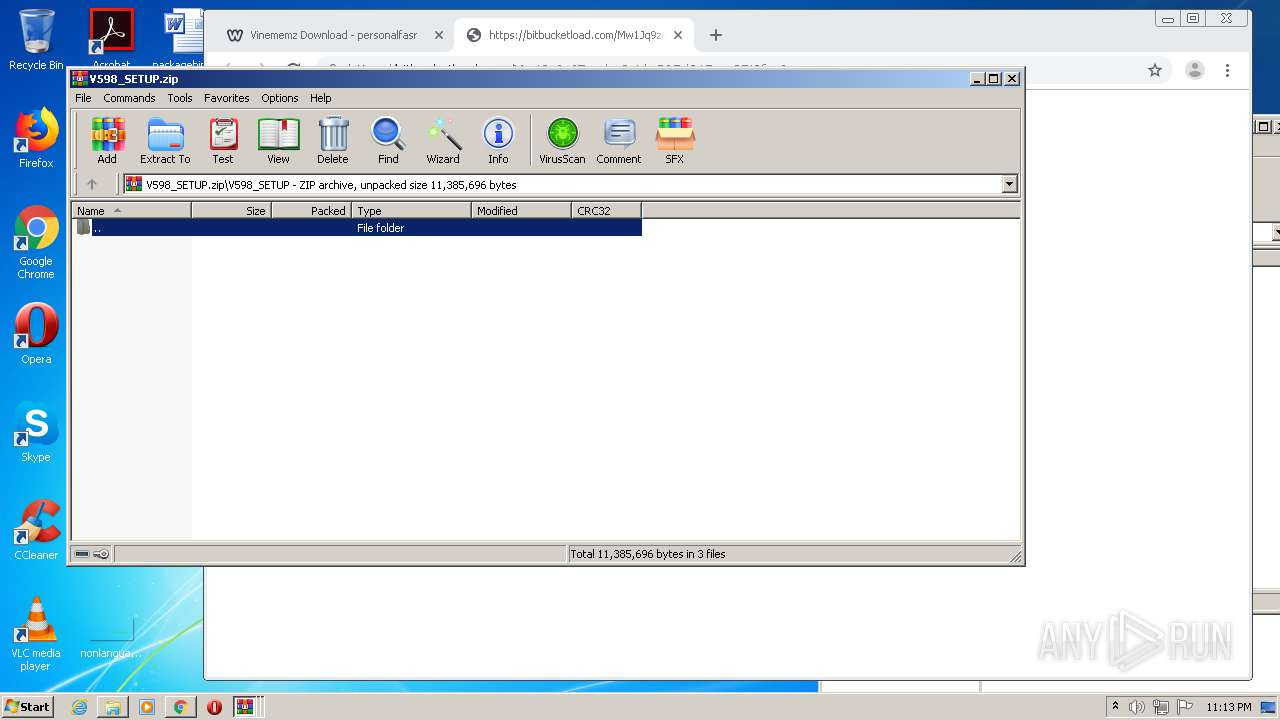Image resolution: width=1280 pixels, height=720 pixels.
Task: Open the Tools menu
Action: [x=180, y=98]
